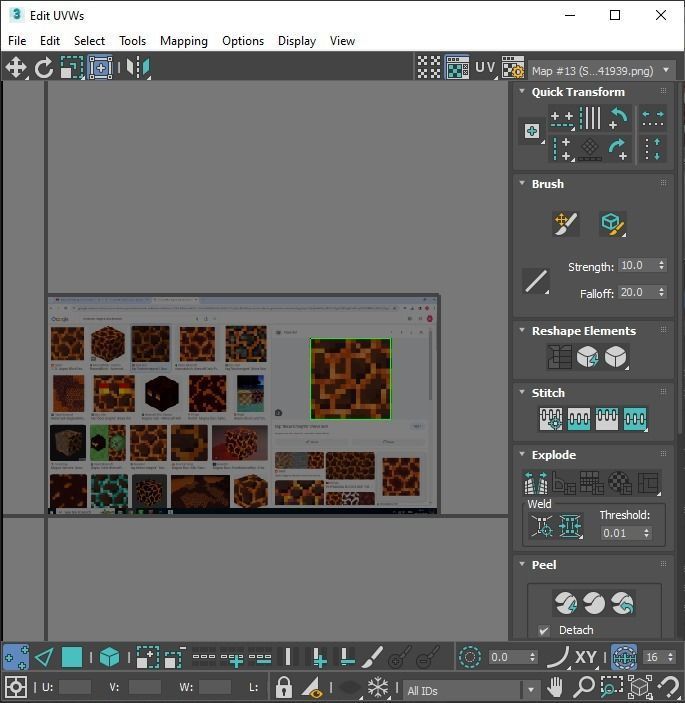Adjust the Strength spinner arrows
Image resolution: width=685 pixels, height=703 pixels.
pos(661,265)
